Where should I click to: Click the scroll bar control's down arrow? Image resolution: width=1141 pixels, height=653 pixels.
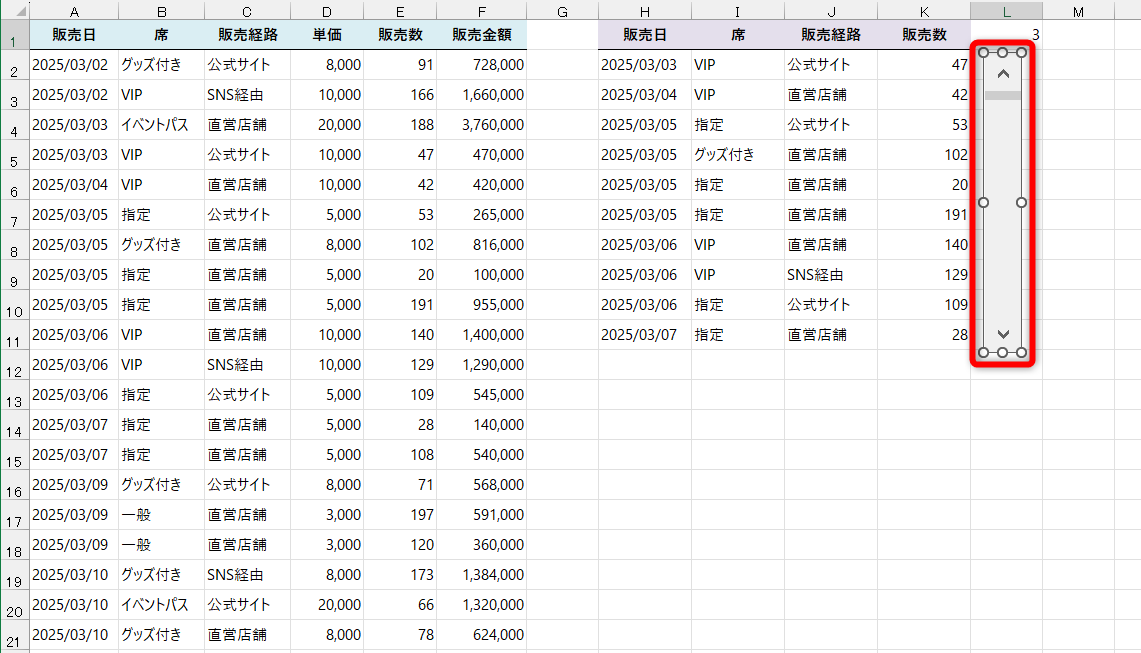pyautogui.click(x=1002, y=332)
